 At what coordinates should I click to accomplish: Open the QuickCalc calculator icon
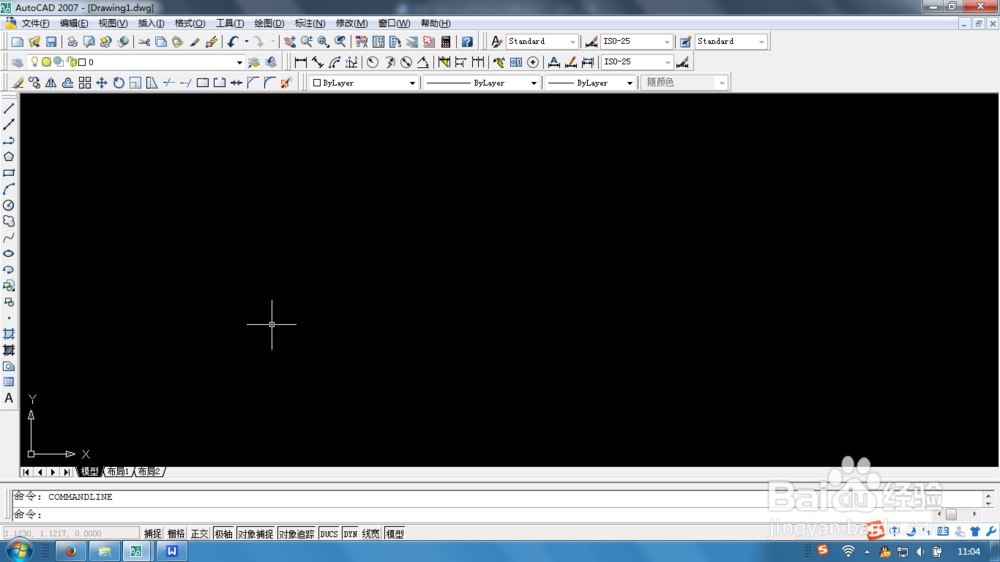pos(446,41)
